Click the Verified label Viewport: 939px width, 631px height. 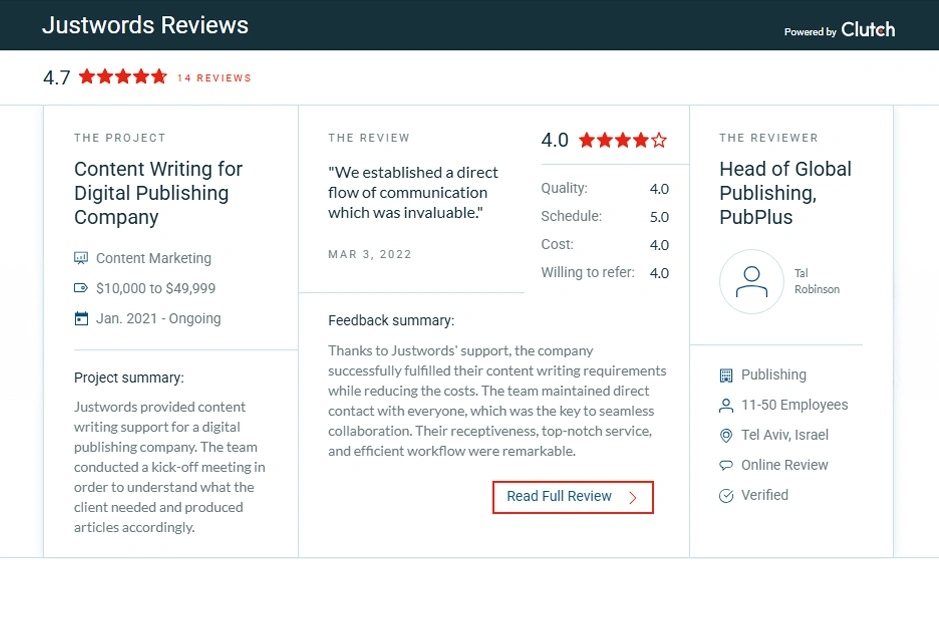(765, 495)
